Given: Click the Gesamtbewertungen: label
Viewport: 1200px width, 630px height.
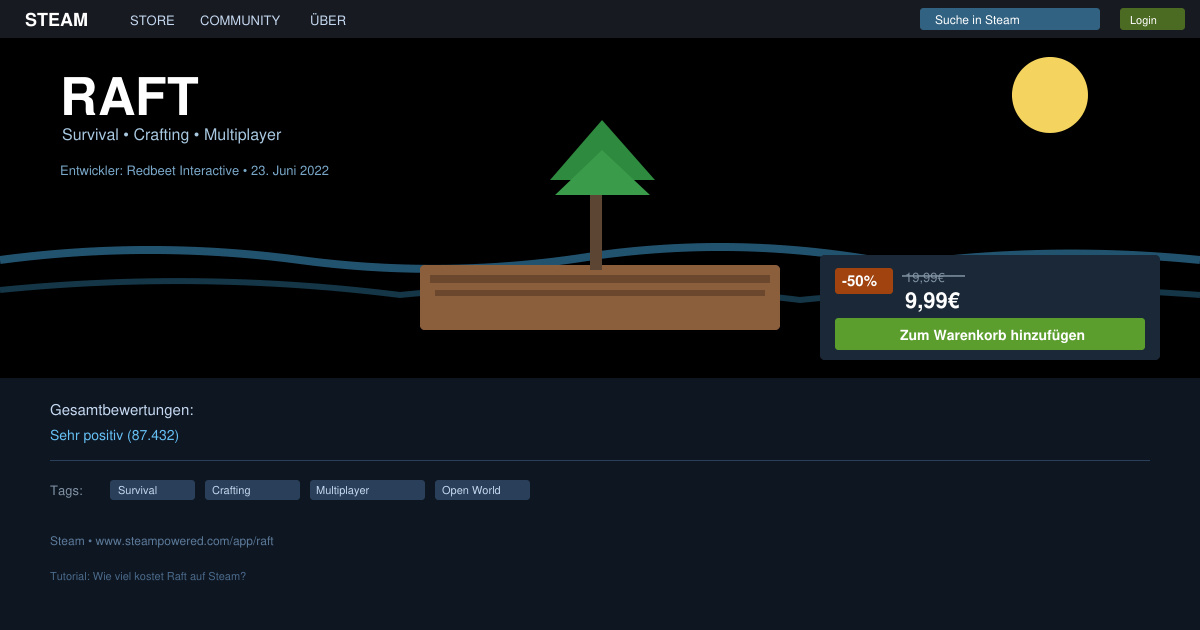Looking at the screenshot, I should click(122, 410).
